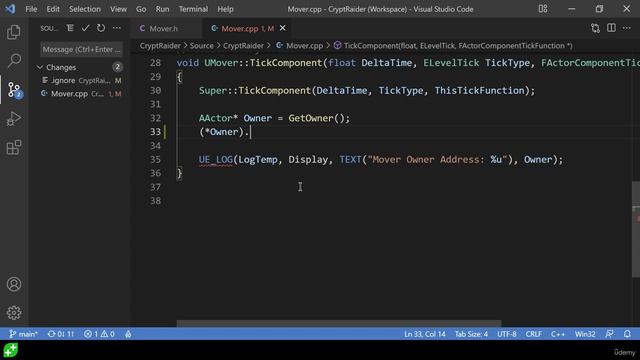The height and width of the screenshot is (360, 640).
Task: Open the Help menu
Action: pyautogui.click(x=225, y=9)
